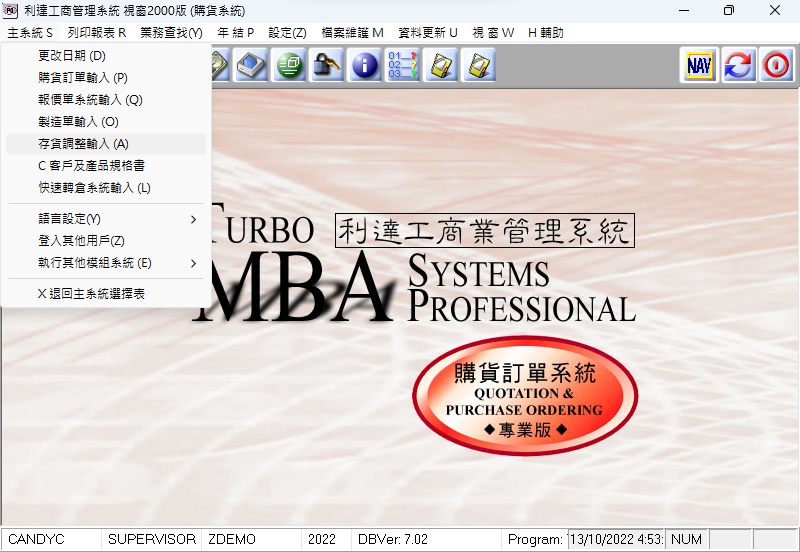The image size is (800, 552).
Task: Select 報價單系統輸入 (Q) menu entry
Action: [106, 99]
